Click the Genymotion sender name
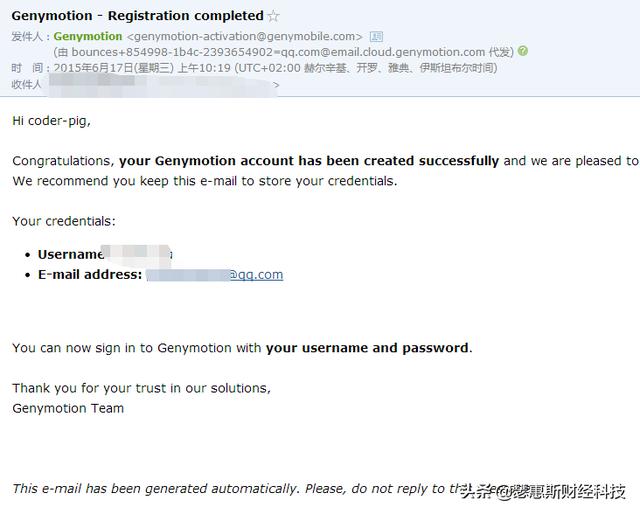The width and height of the screenshot is (640, 514). pyautogui.click(x=88, y=37)
